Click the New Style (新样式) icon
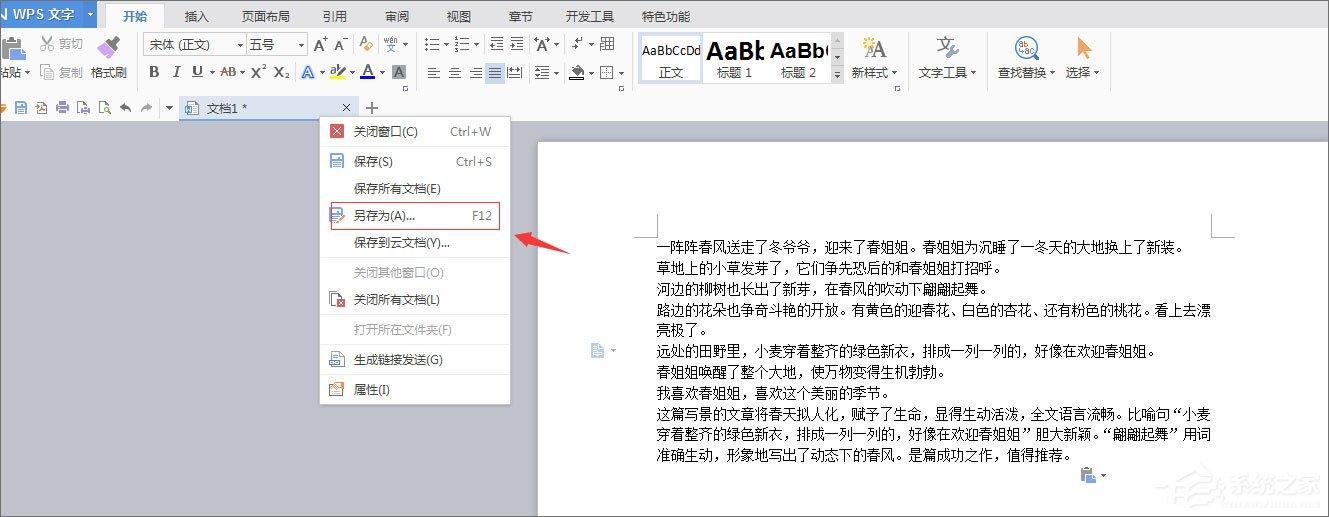 coord(874,47)
